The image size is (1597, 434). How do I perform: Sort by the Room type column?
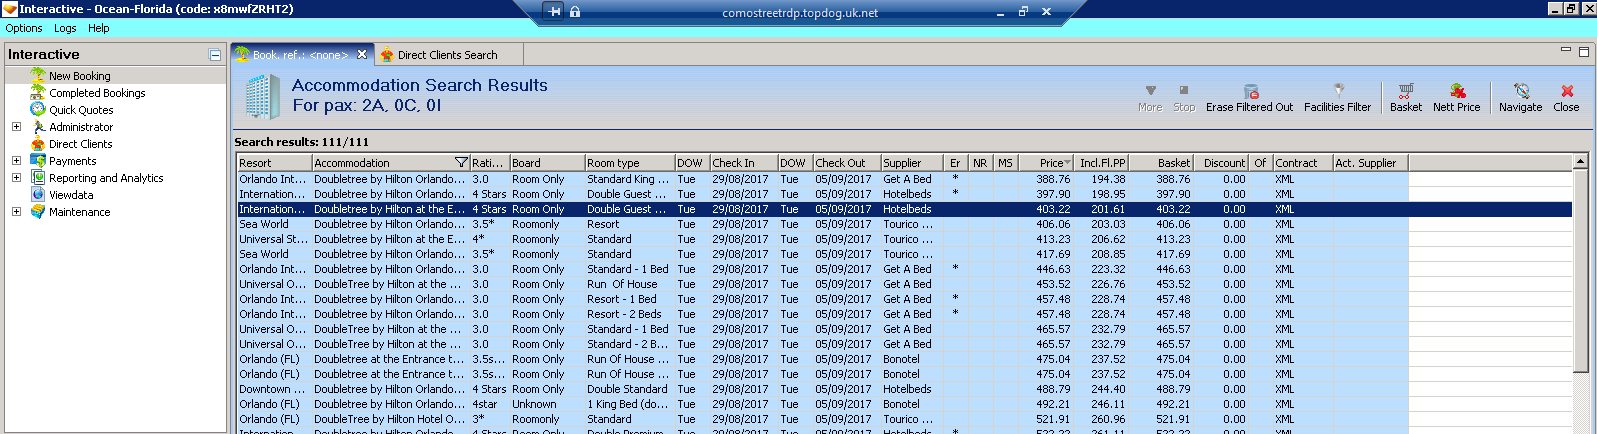point(629,162)
